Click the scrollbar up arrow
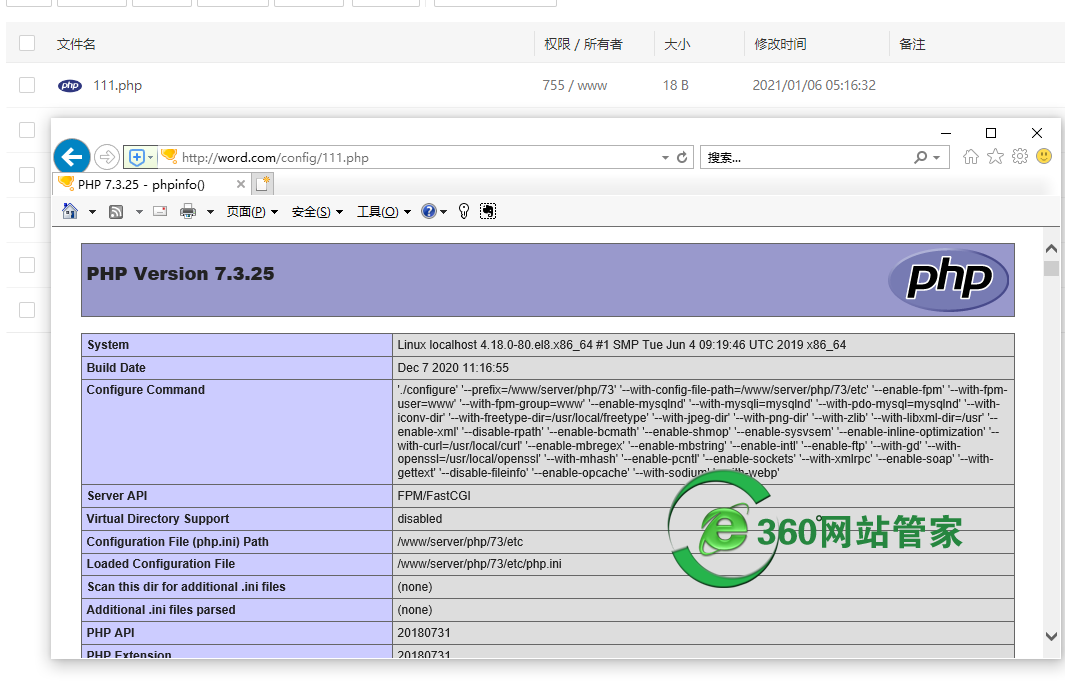1065x688 pixels. point(1051,249)
